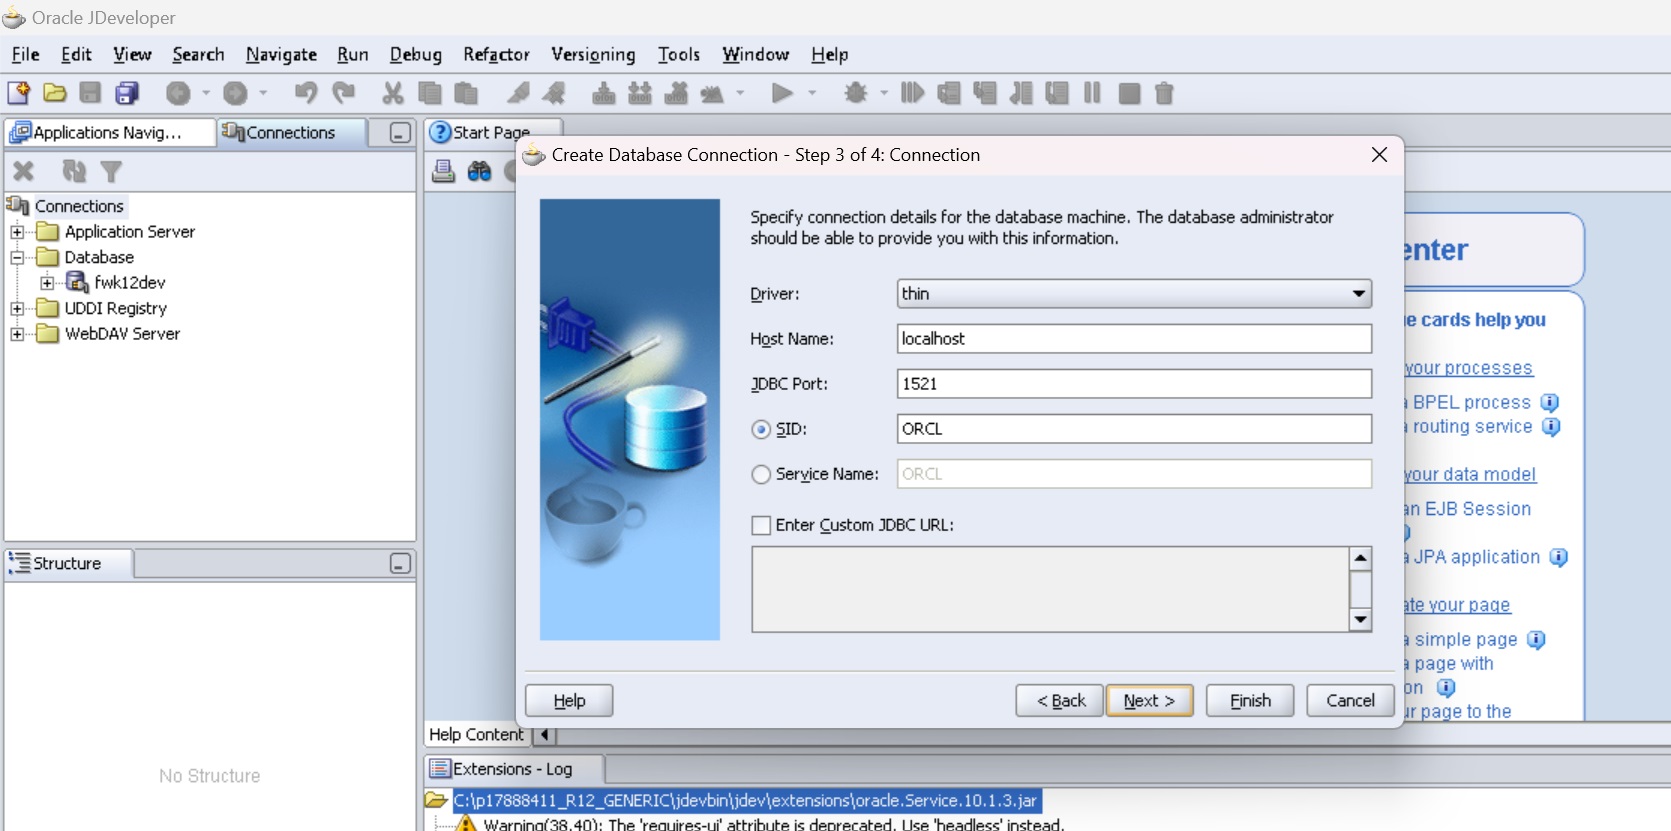
Task: Expand the Application Server tree node
Action: tap(17, 232)
